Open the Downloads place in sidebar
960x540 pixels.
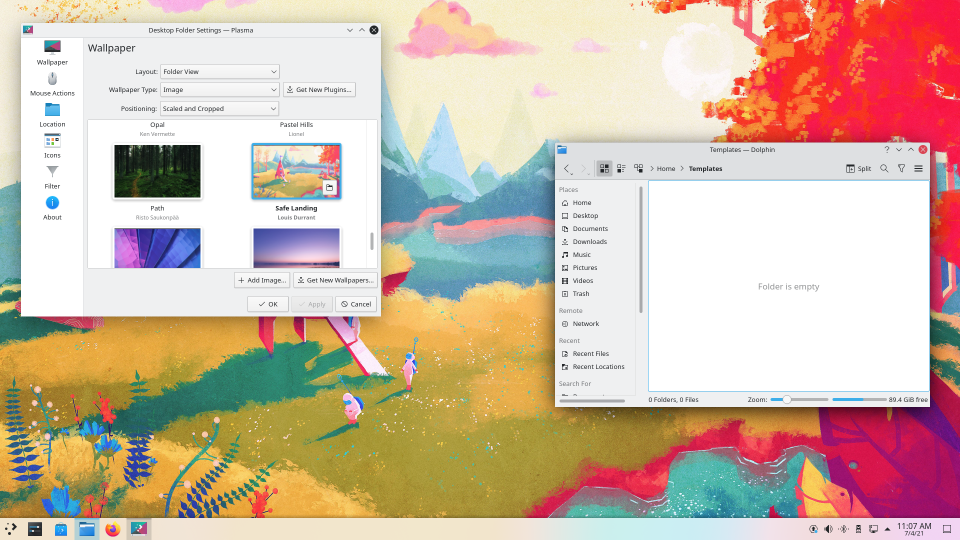click(589, 242)
